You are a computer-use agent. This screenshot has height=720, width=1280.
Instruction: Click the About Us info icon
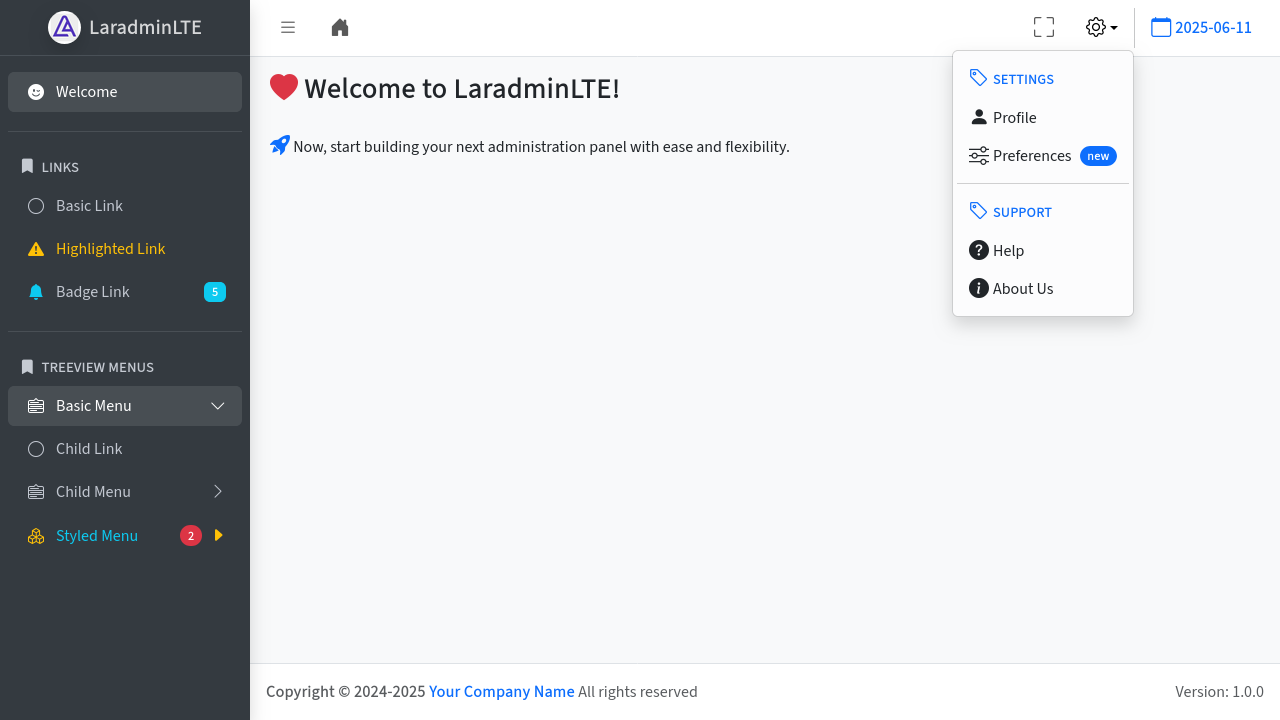click(x=979, y=288)
